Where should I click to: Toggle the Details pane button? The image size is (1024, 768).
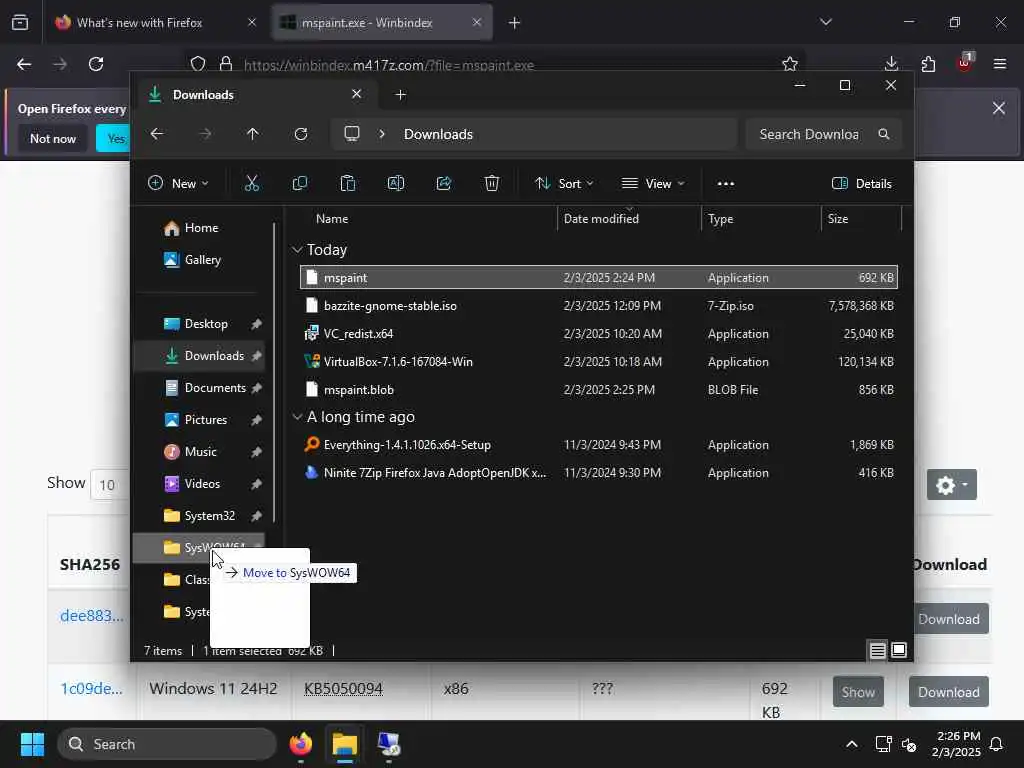pyautogui.click(x=861, y=184)
